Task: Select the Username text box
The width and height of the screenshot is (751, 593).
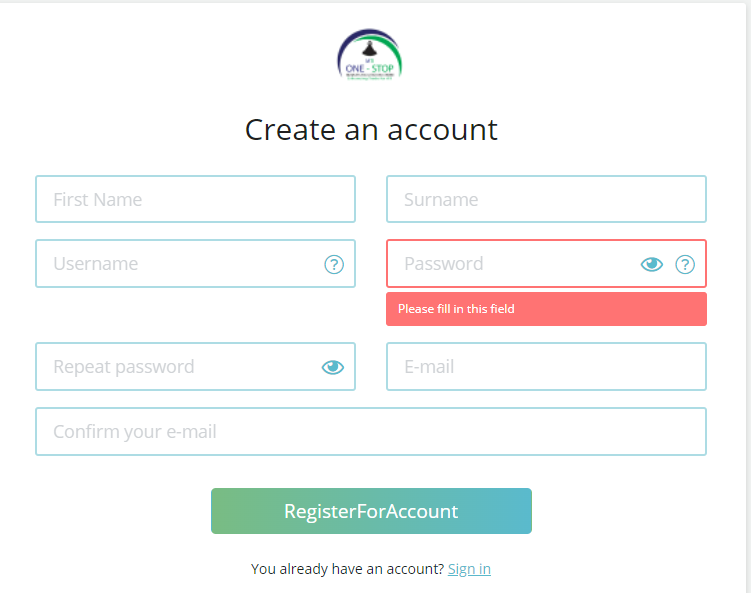Action: click(x=195, y=263)
